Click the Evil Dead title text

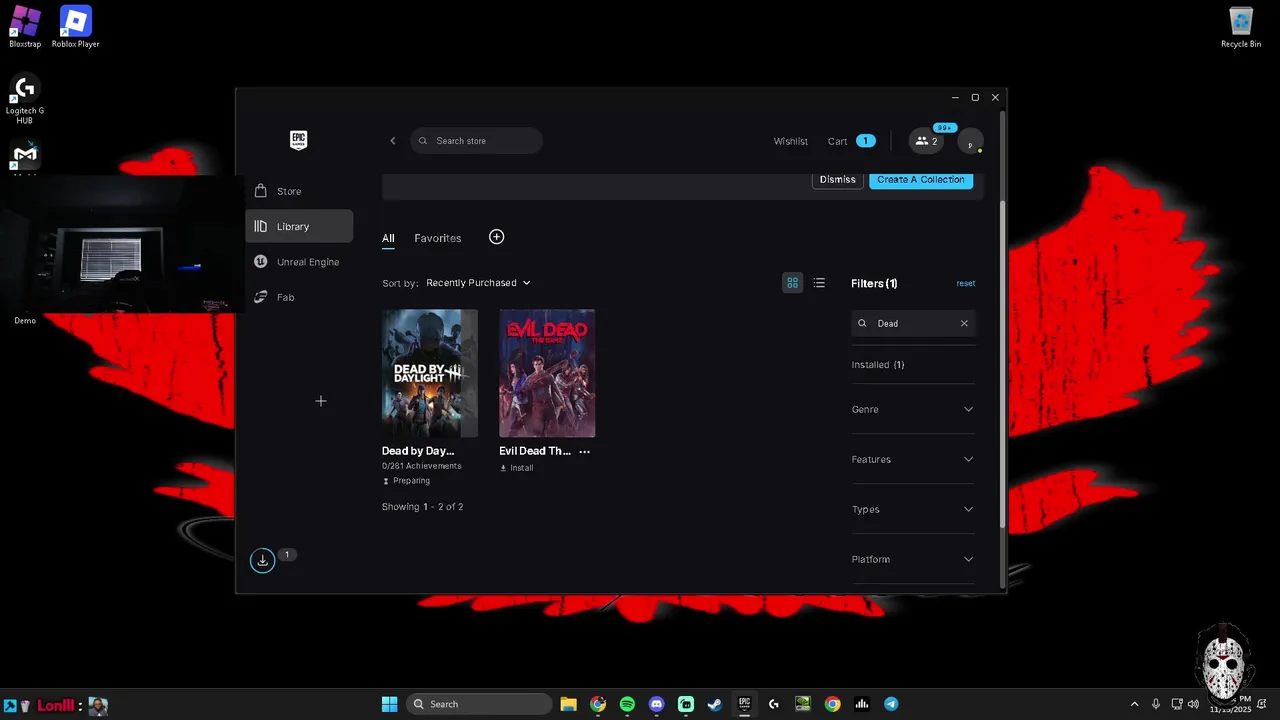pyautogui.click(x=535, y=451)
